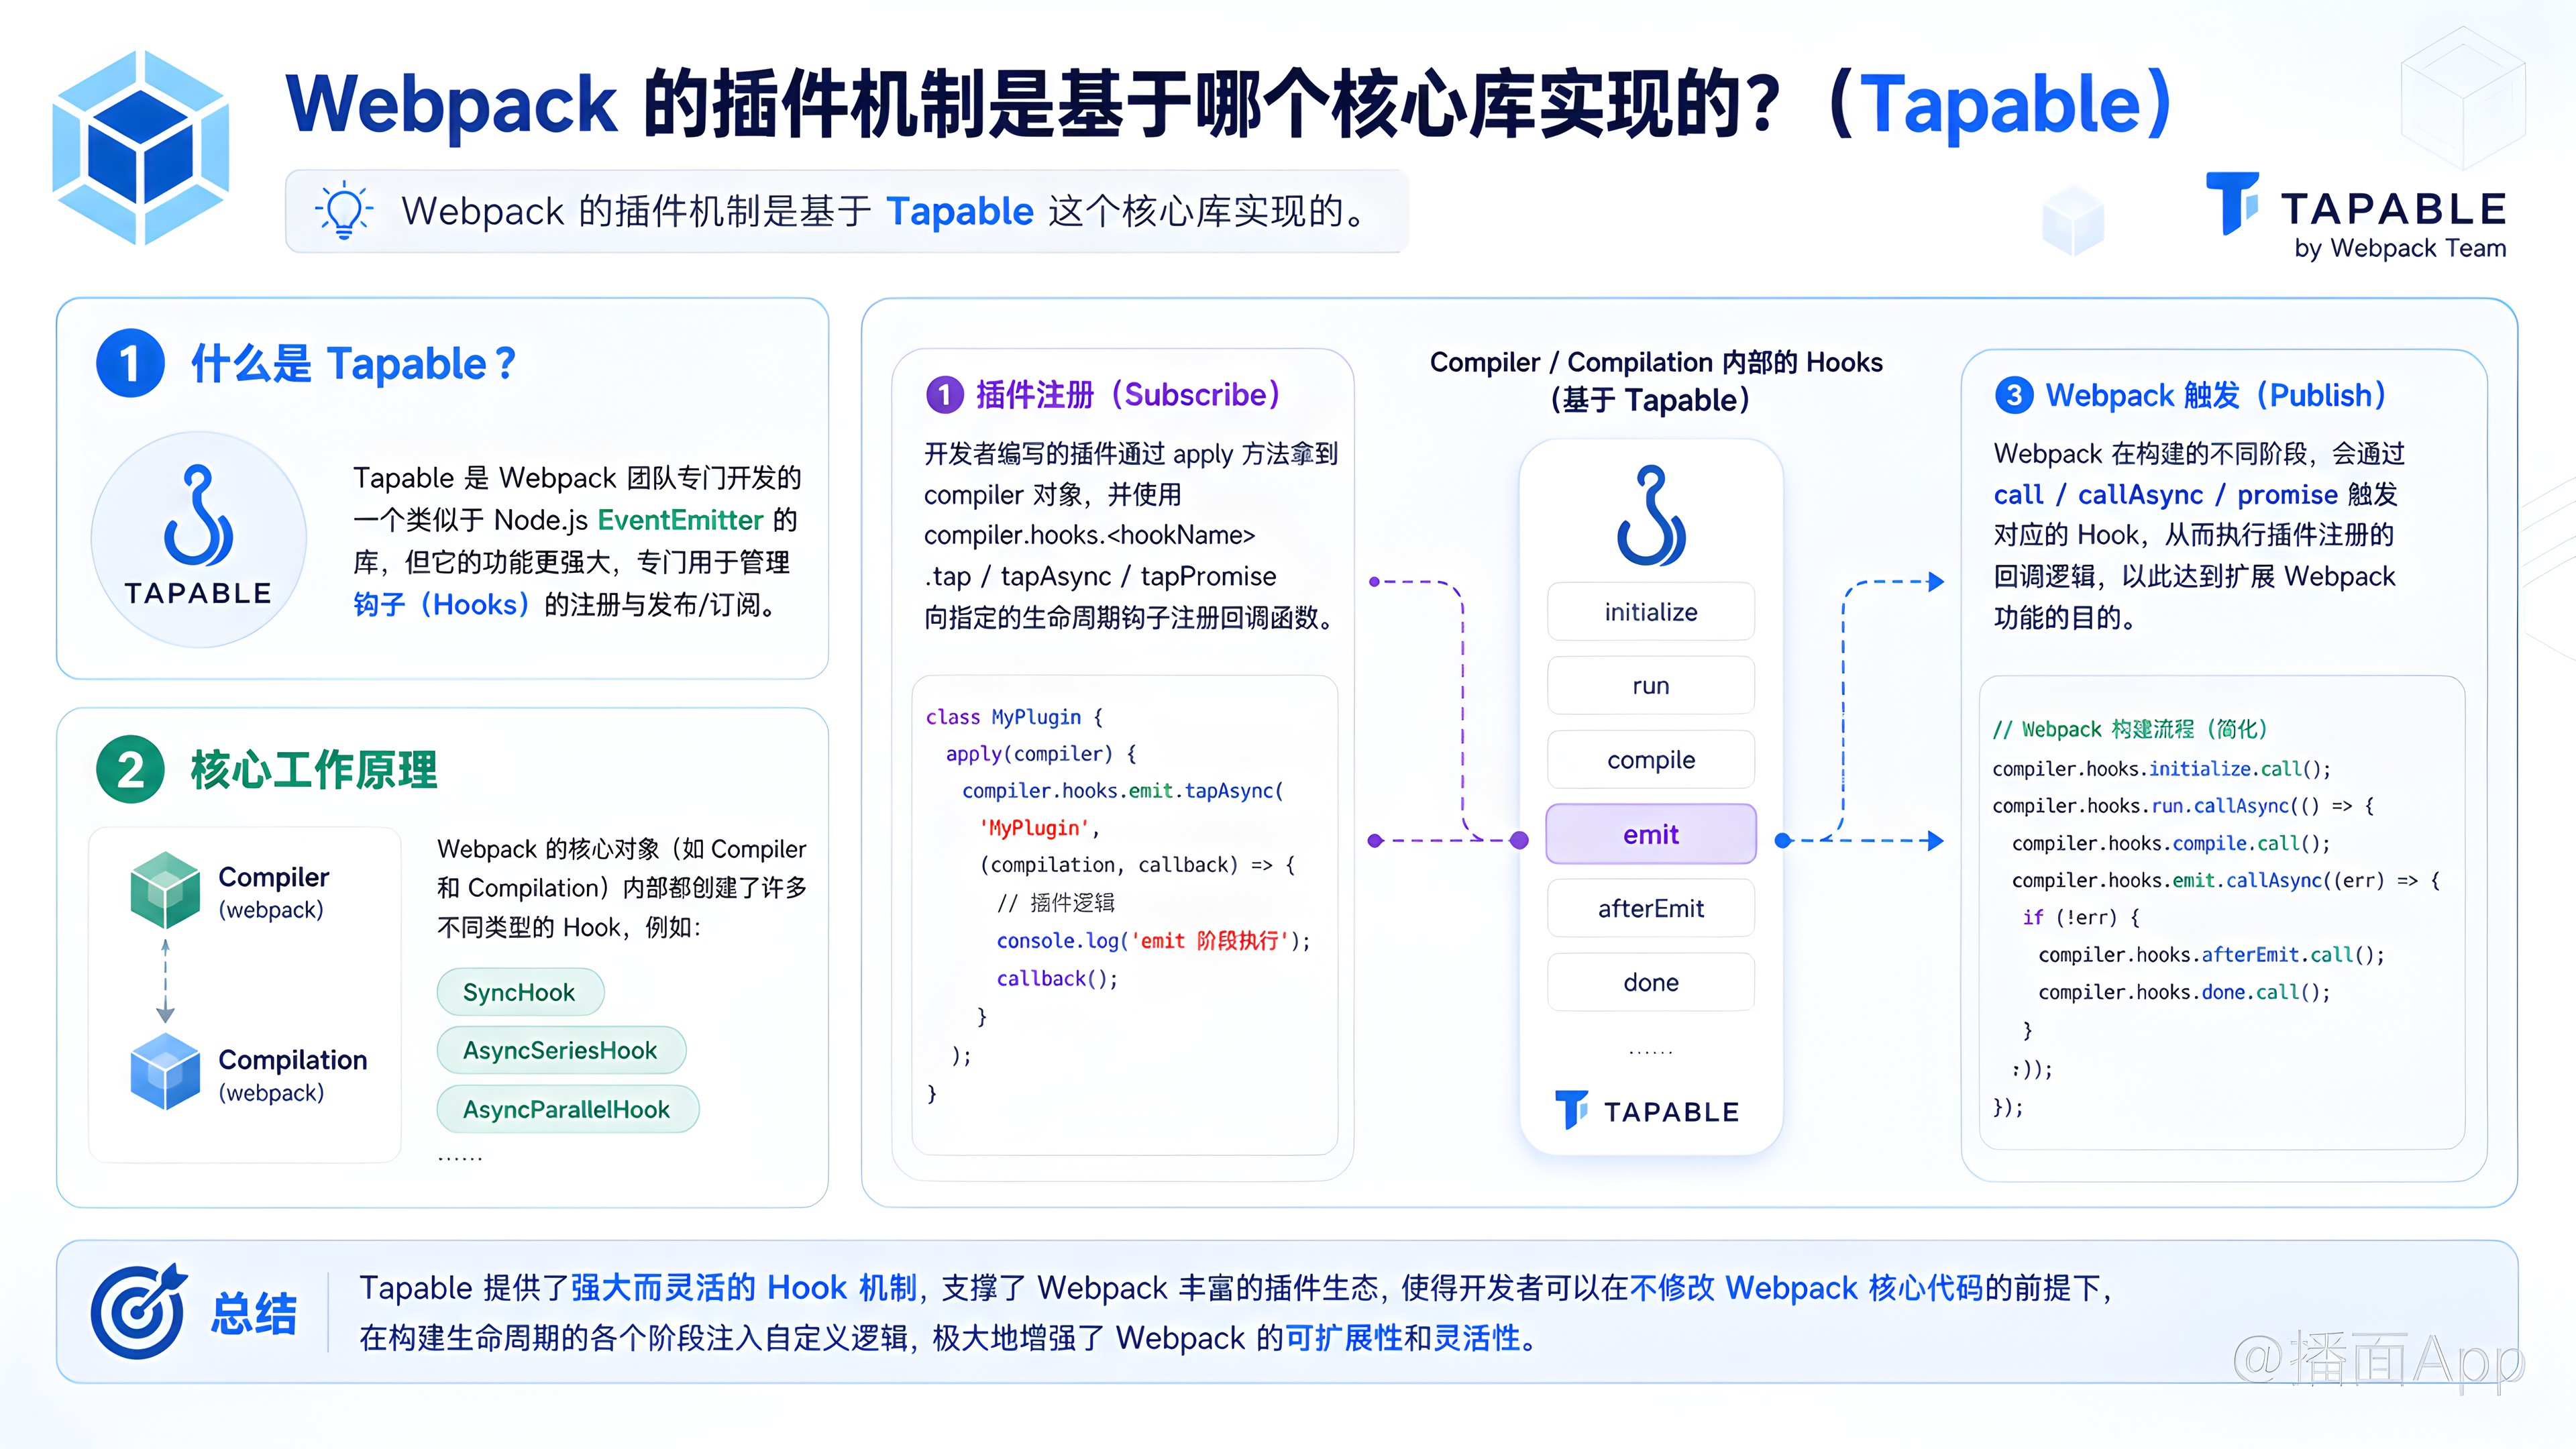Select the SyncHook pill
The width and height of the screenshot is (2576, 1449).
[520, 992]
